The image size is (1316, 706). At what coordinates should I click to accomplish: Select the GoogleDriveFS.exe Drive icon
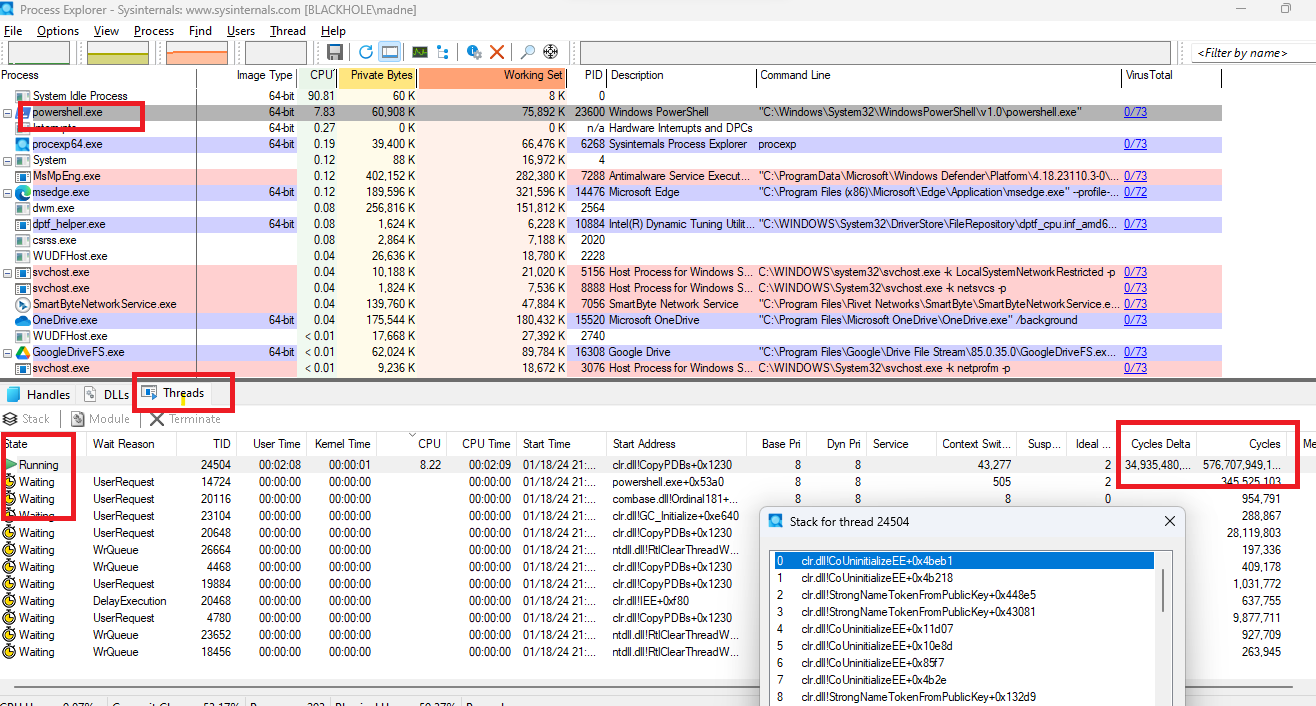pos(23,352)
